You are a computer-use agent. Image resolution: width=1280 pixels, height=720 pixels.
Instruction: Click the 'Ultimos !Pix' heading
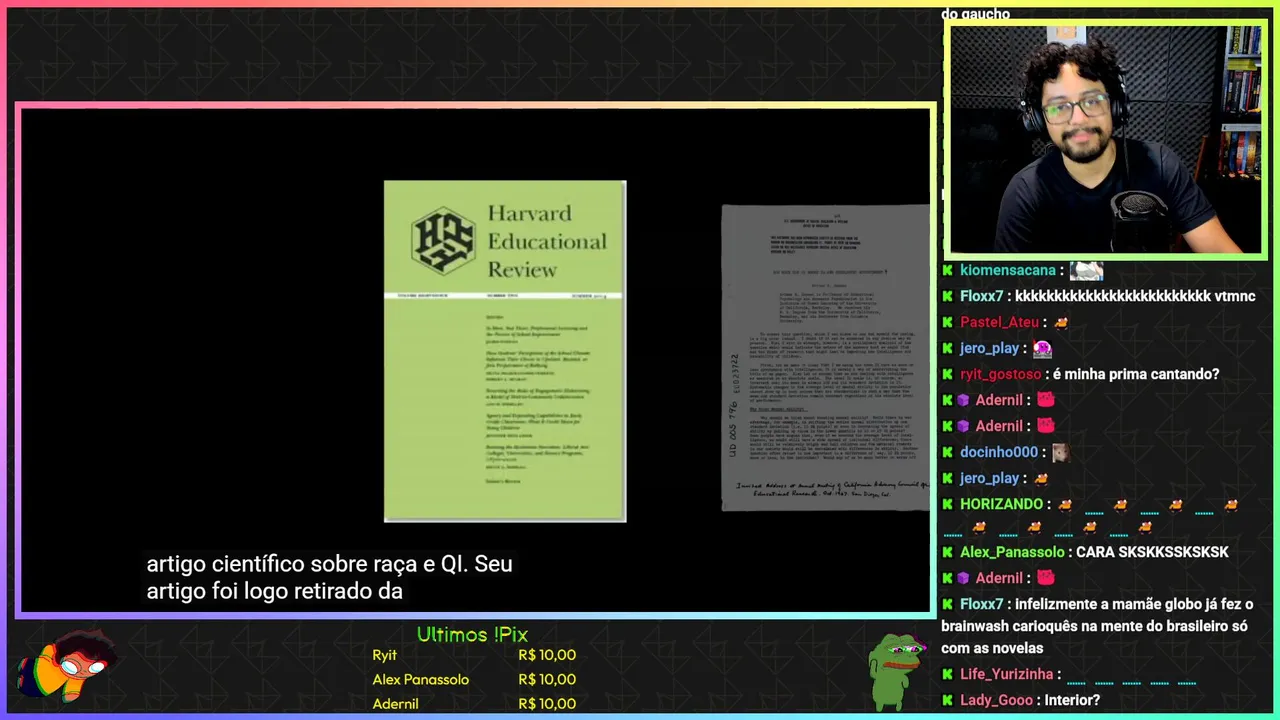point(472,634)
